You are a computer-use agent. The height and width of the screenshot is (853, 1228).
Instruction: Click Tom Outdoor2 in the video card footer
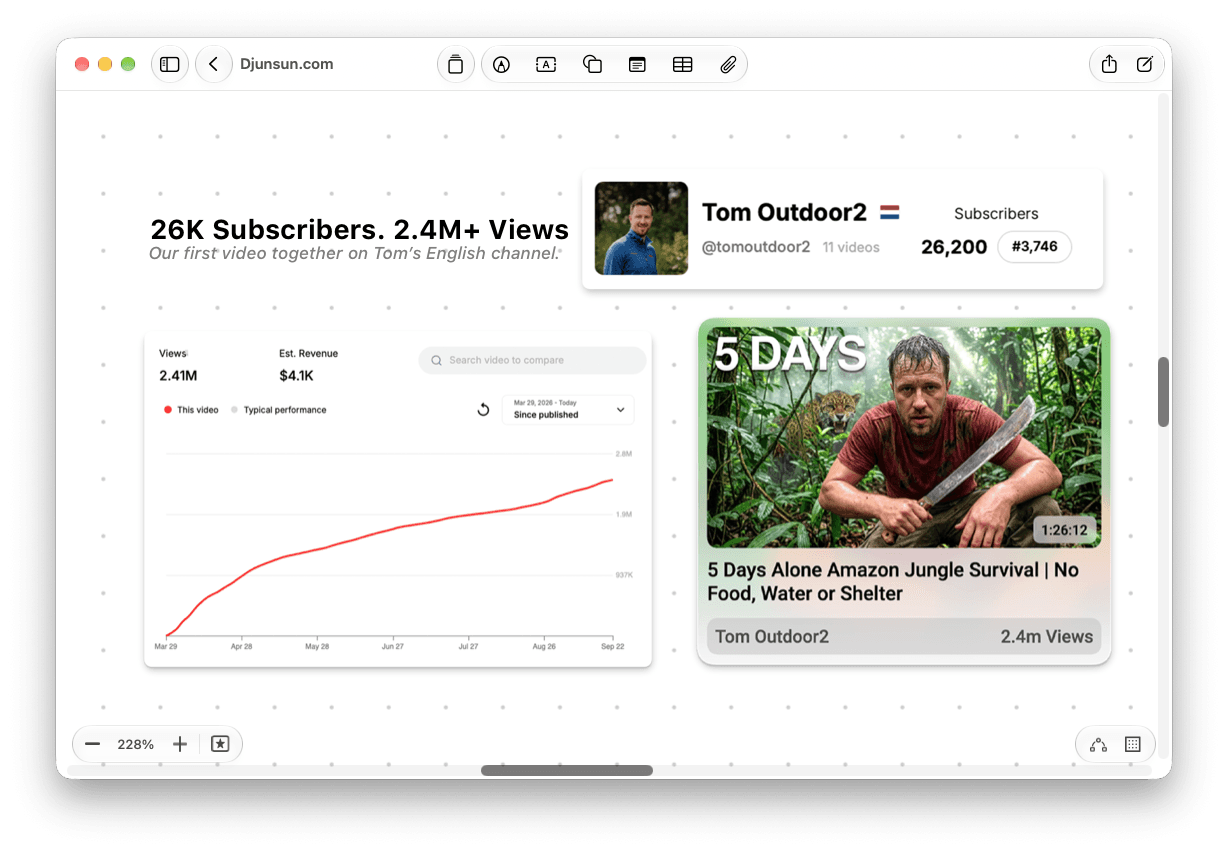click(x=772, y=636)
